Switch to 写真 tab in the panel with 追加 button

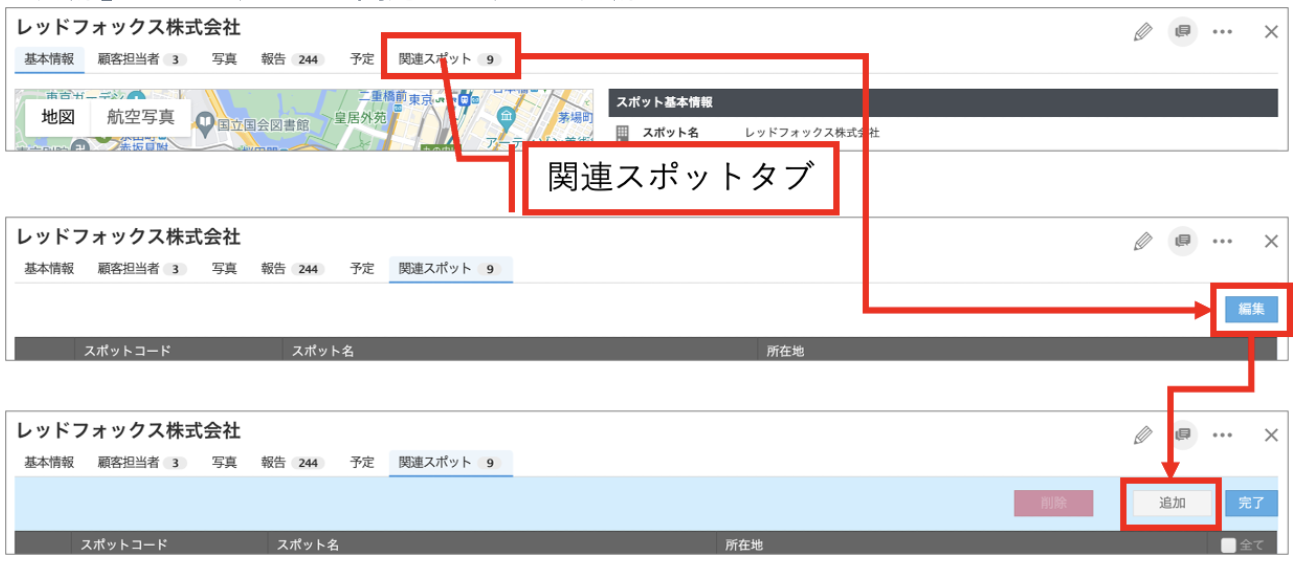tap(224, 463)
